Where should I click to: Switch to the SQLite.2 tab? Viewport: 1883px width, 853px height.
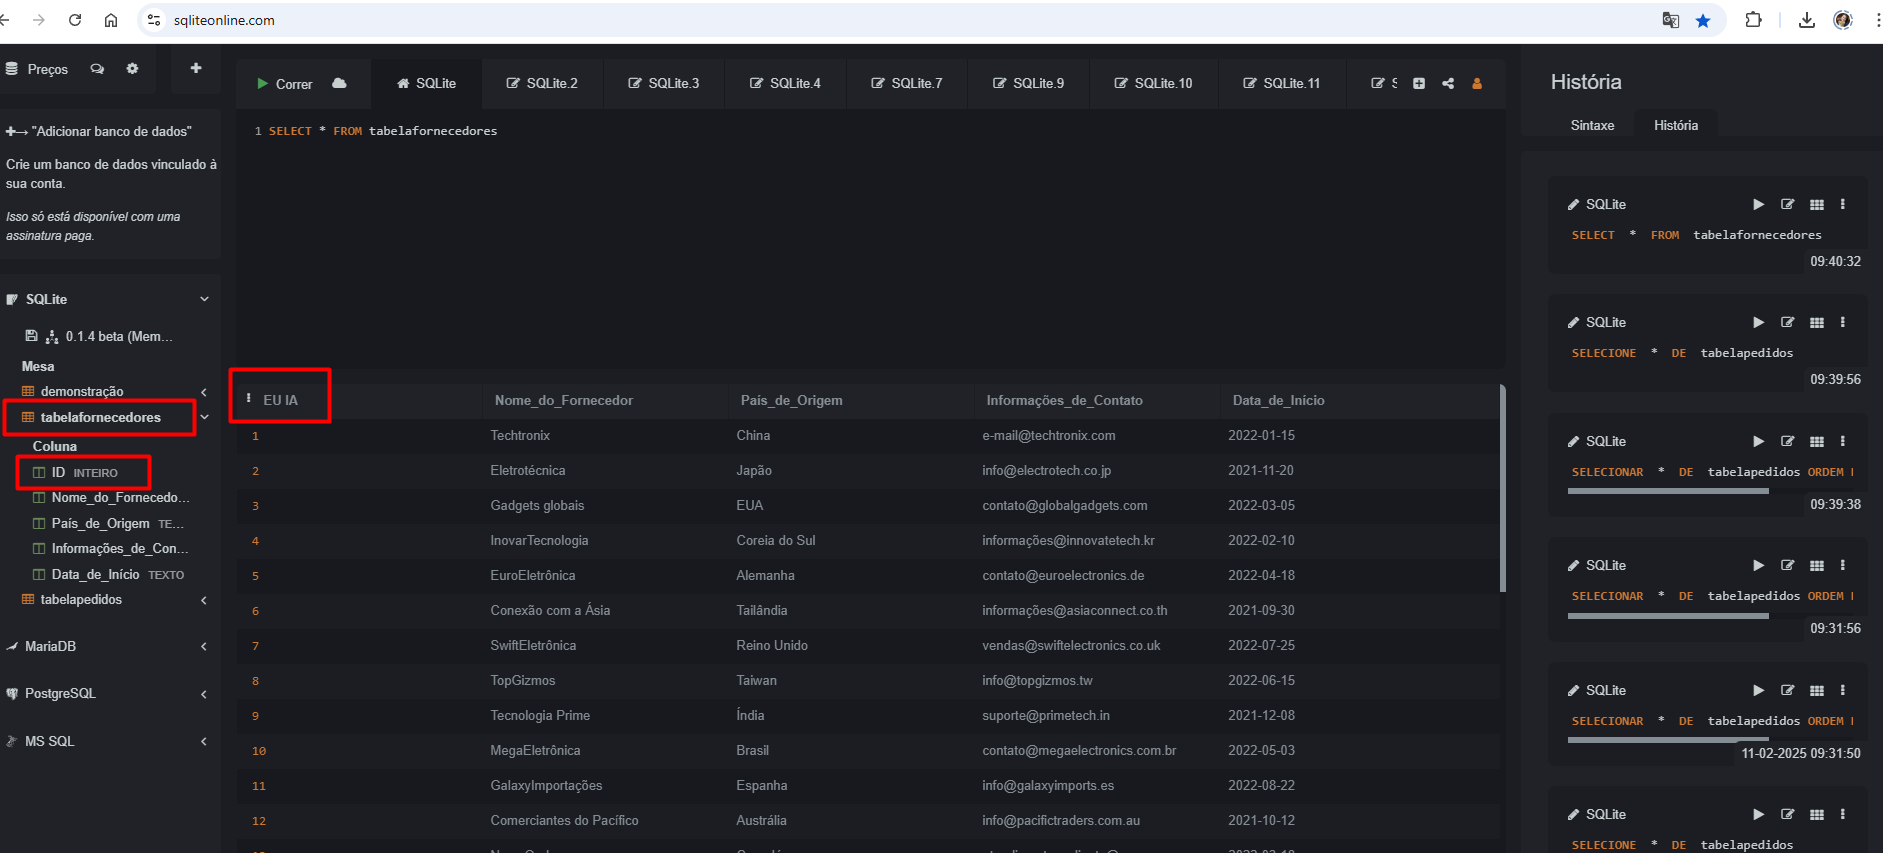click(543, 83)
